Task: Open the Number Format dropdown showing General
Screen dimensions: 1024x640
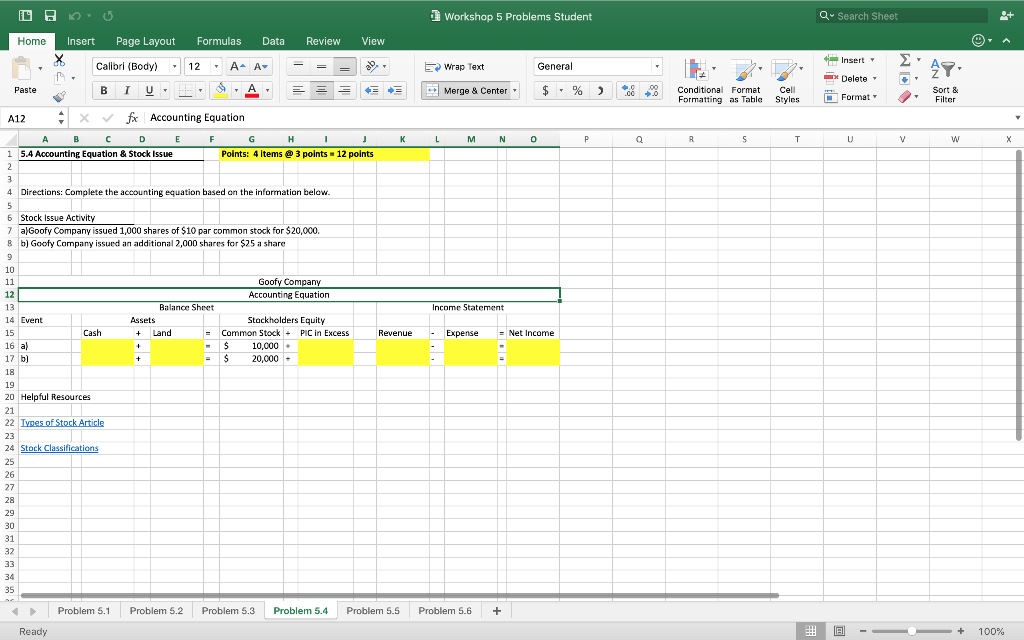Action: click(597, 66)
